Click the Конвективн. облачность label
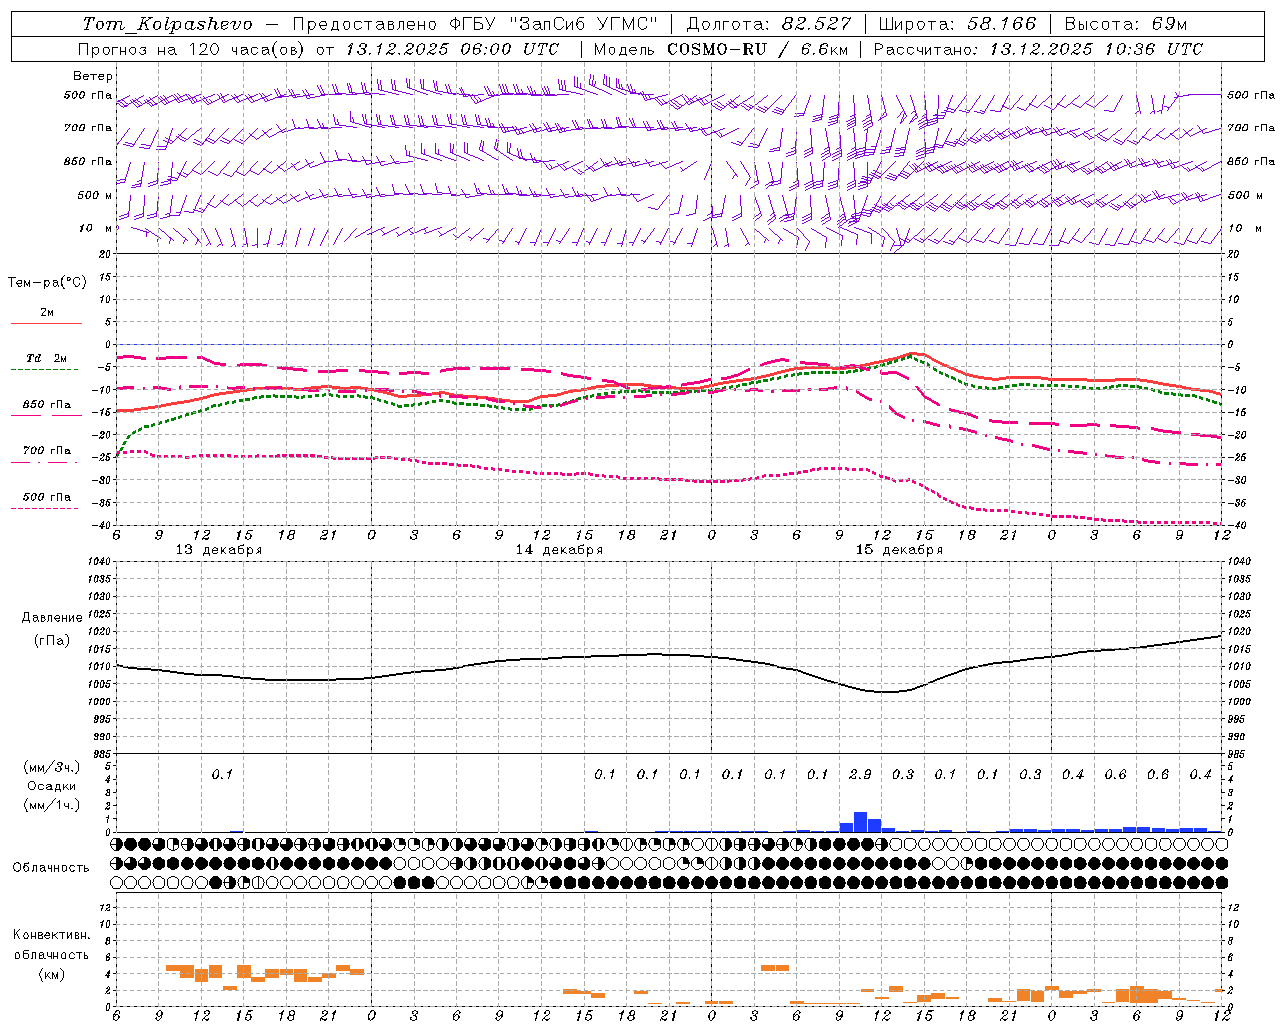Image resolution: width=1280 pixels, height=1024 pixels. point(51,945)
